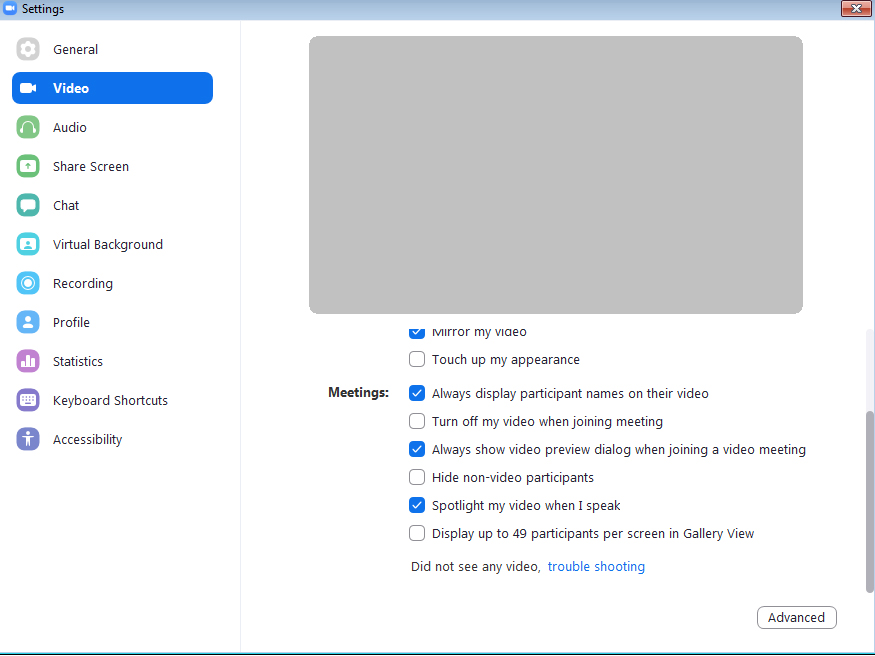The height and width of the screenshot is (656, 875).
Task: Toggle Always show video preview dialog
Action: tap(417, 449)
